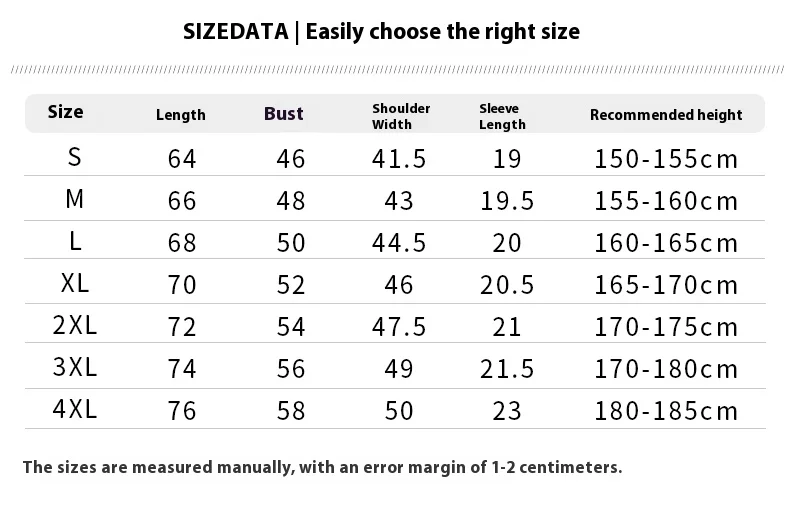The image size is (790, 511).
Task: Click the L size row label
Action: (x=75, y=241)
